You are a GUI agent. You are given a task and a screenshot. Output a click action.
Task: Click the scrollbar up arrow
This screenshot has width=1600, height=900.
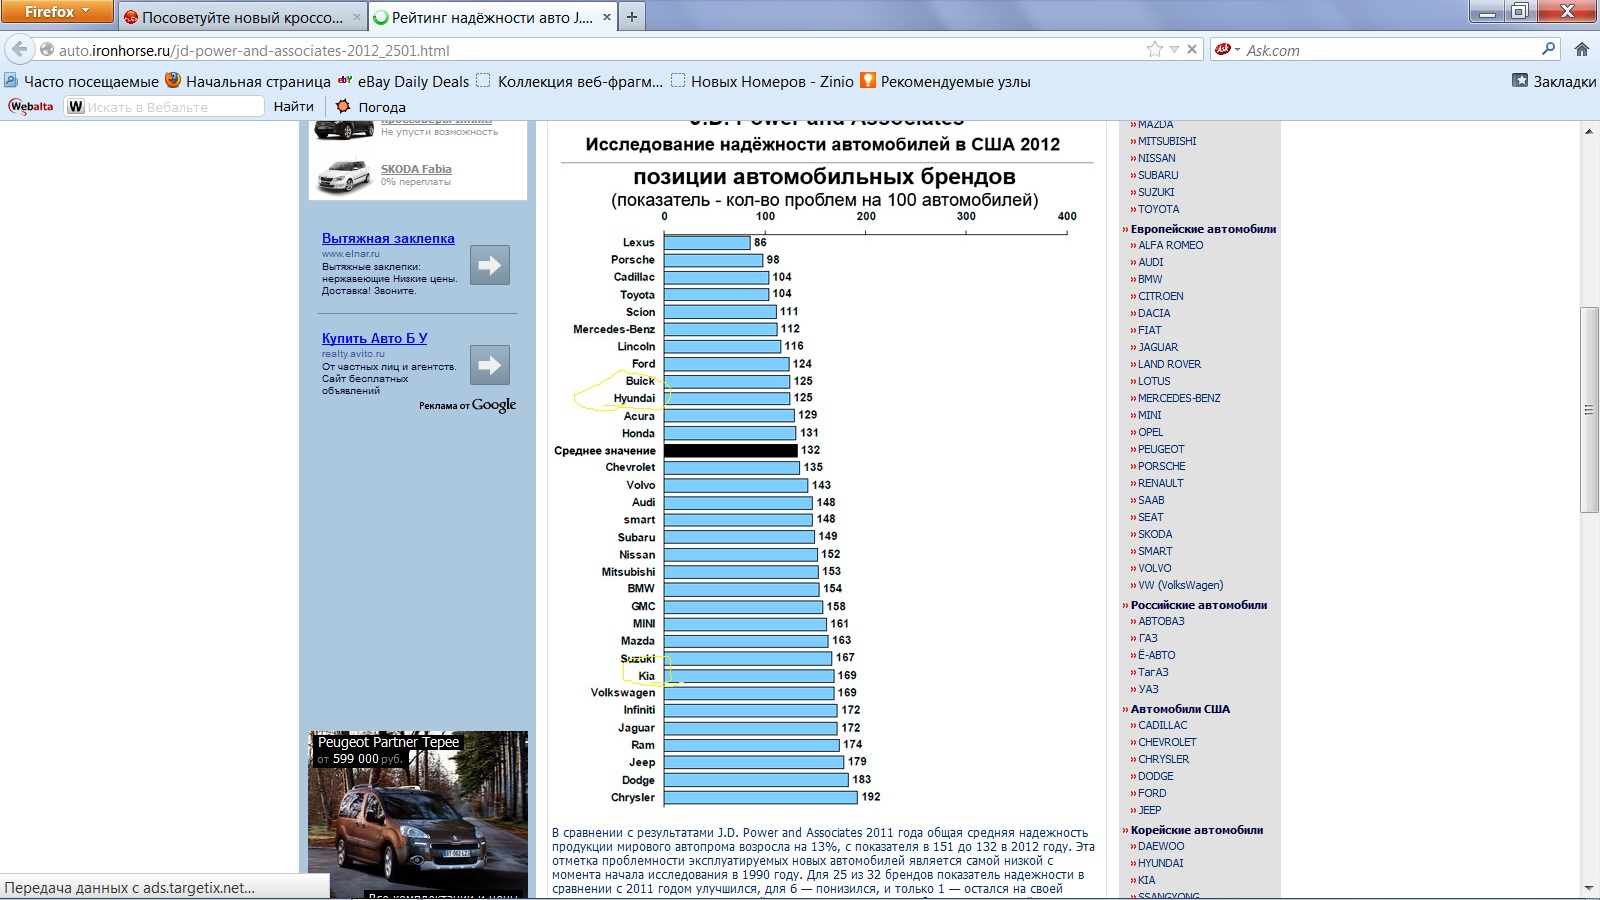pos(1589,131)
